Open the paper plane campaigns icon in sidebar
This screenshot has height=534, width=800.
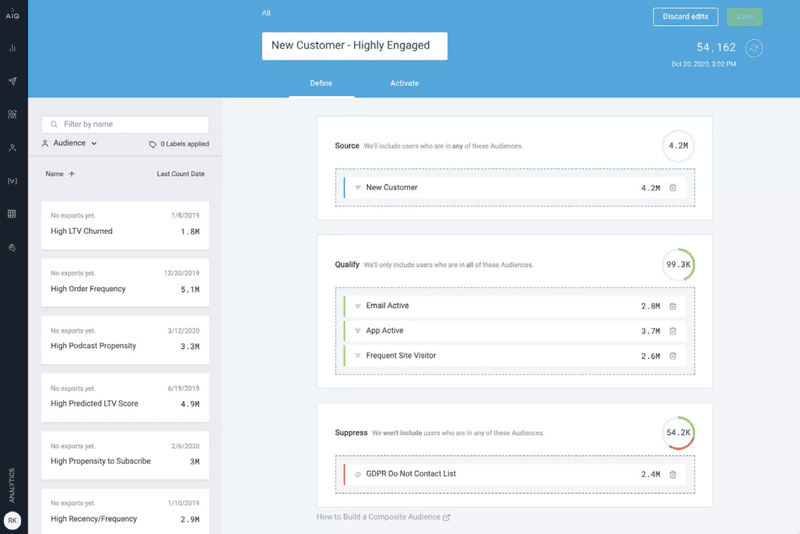coord(12,81)
